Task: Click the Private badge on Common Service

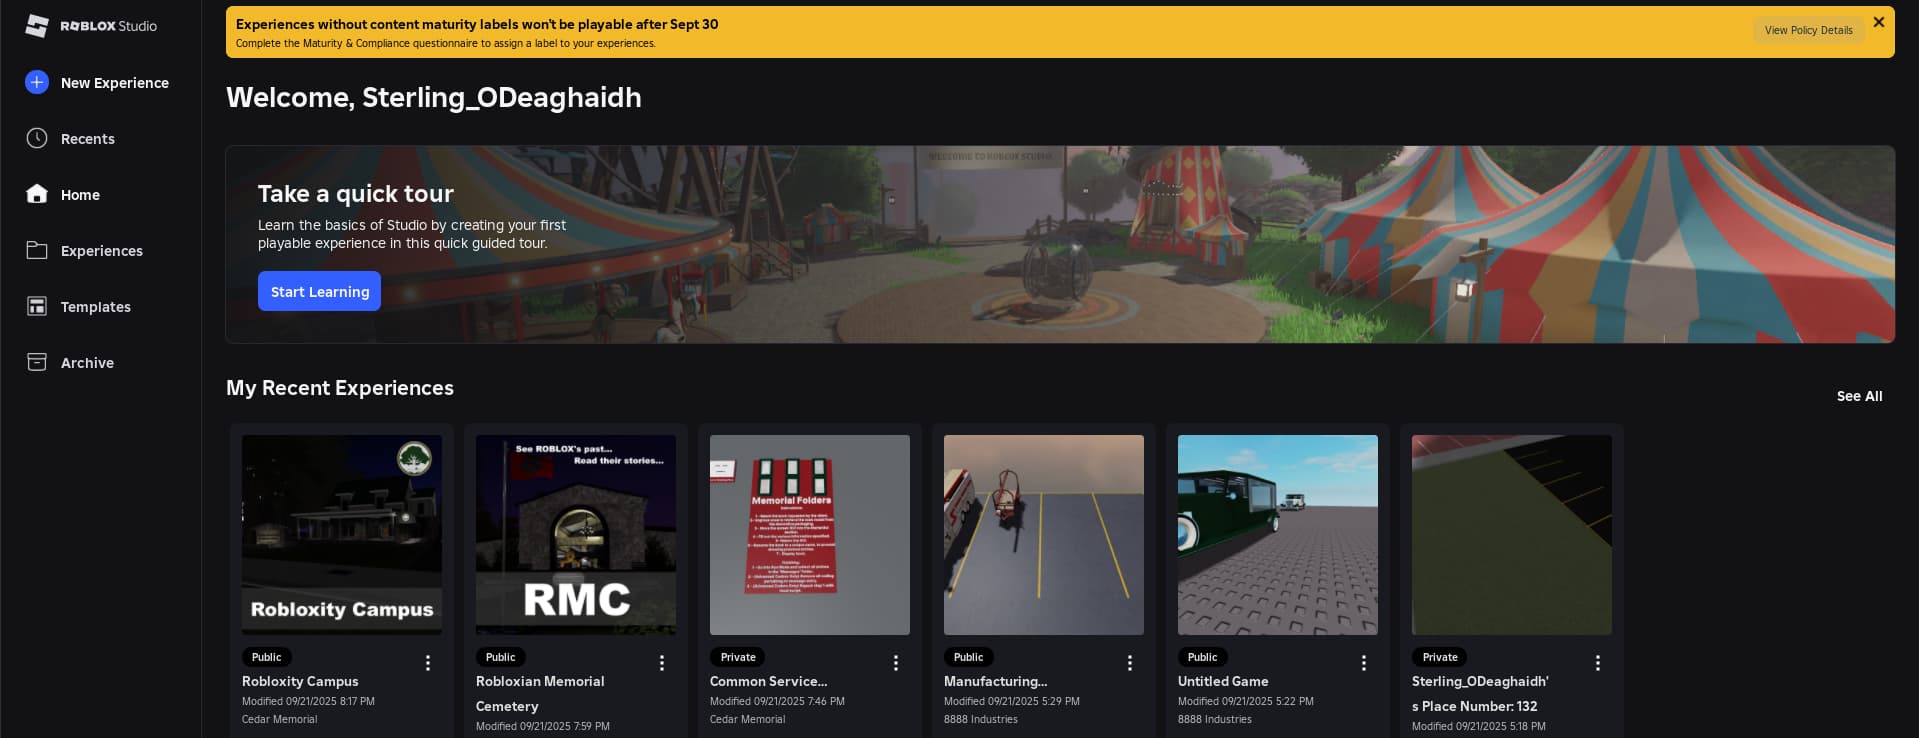Action: point(738,657)
